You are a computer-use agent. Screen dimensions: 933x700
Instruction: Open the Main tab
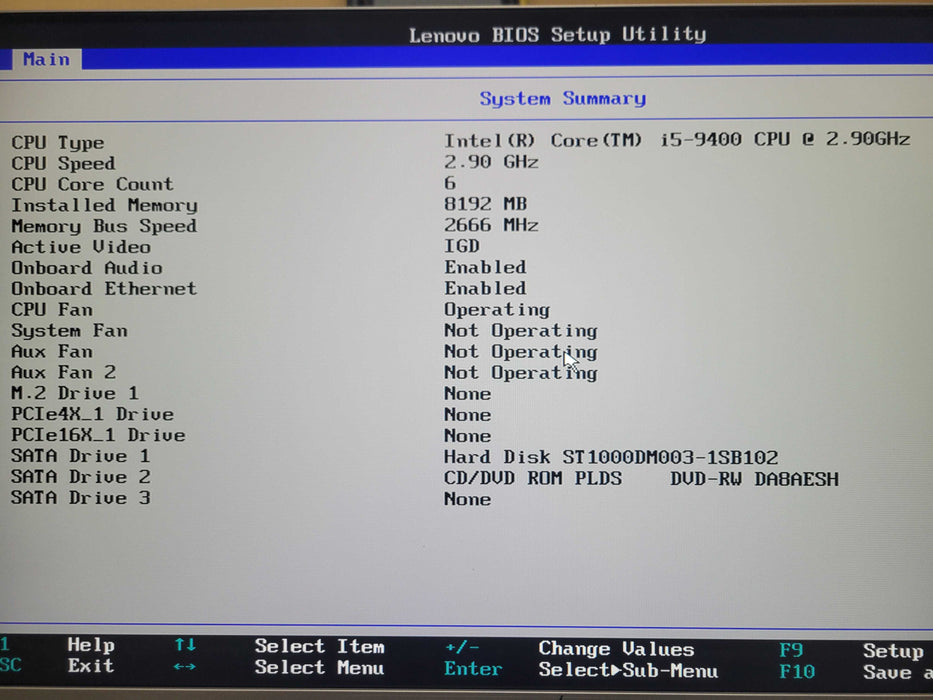[x=46, y=59]
